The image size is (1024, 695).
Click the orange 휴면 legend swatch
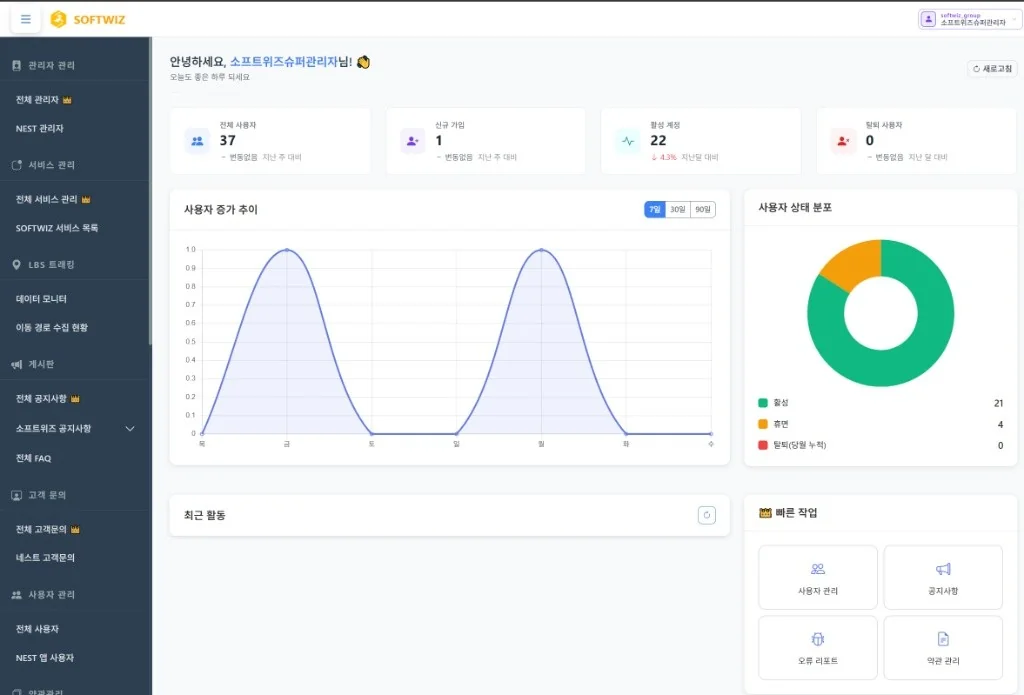(762, 424)
